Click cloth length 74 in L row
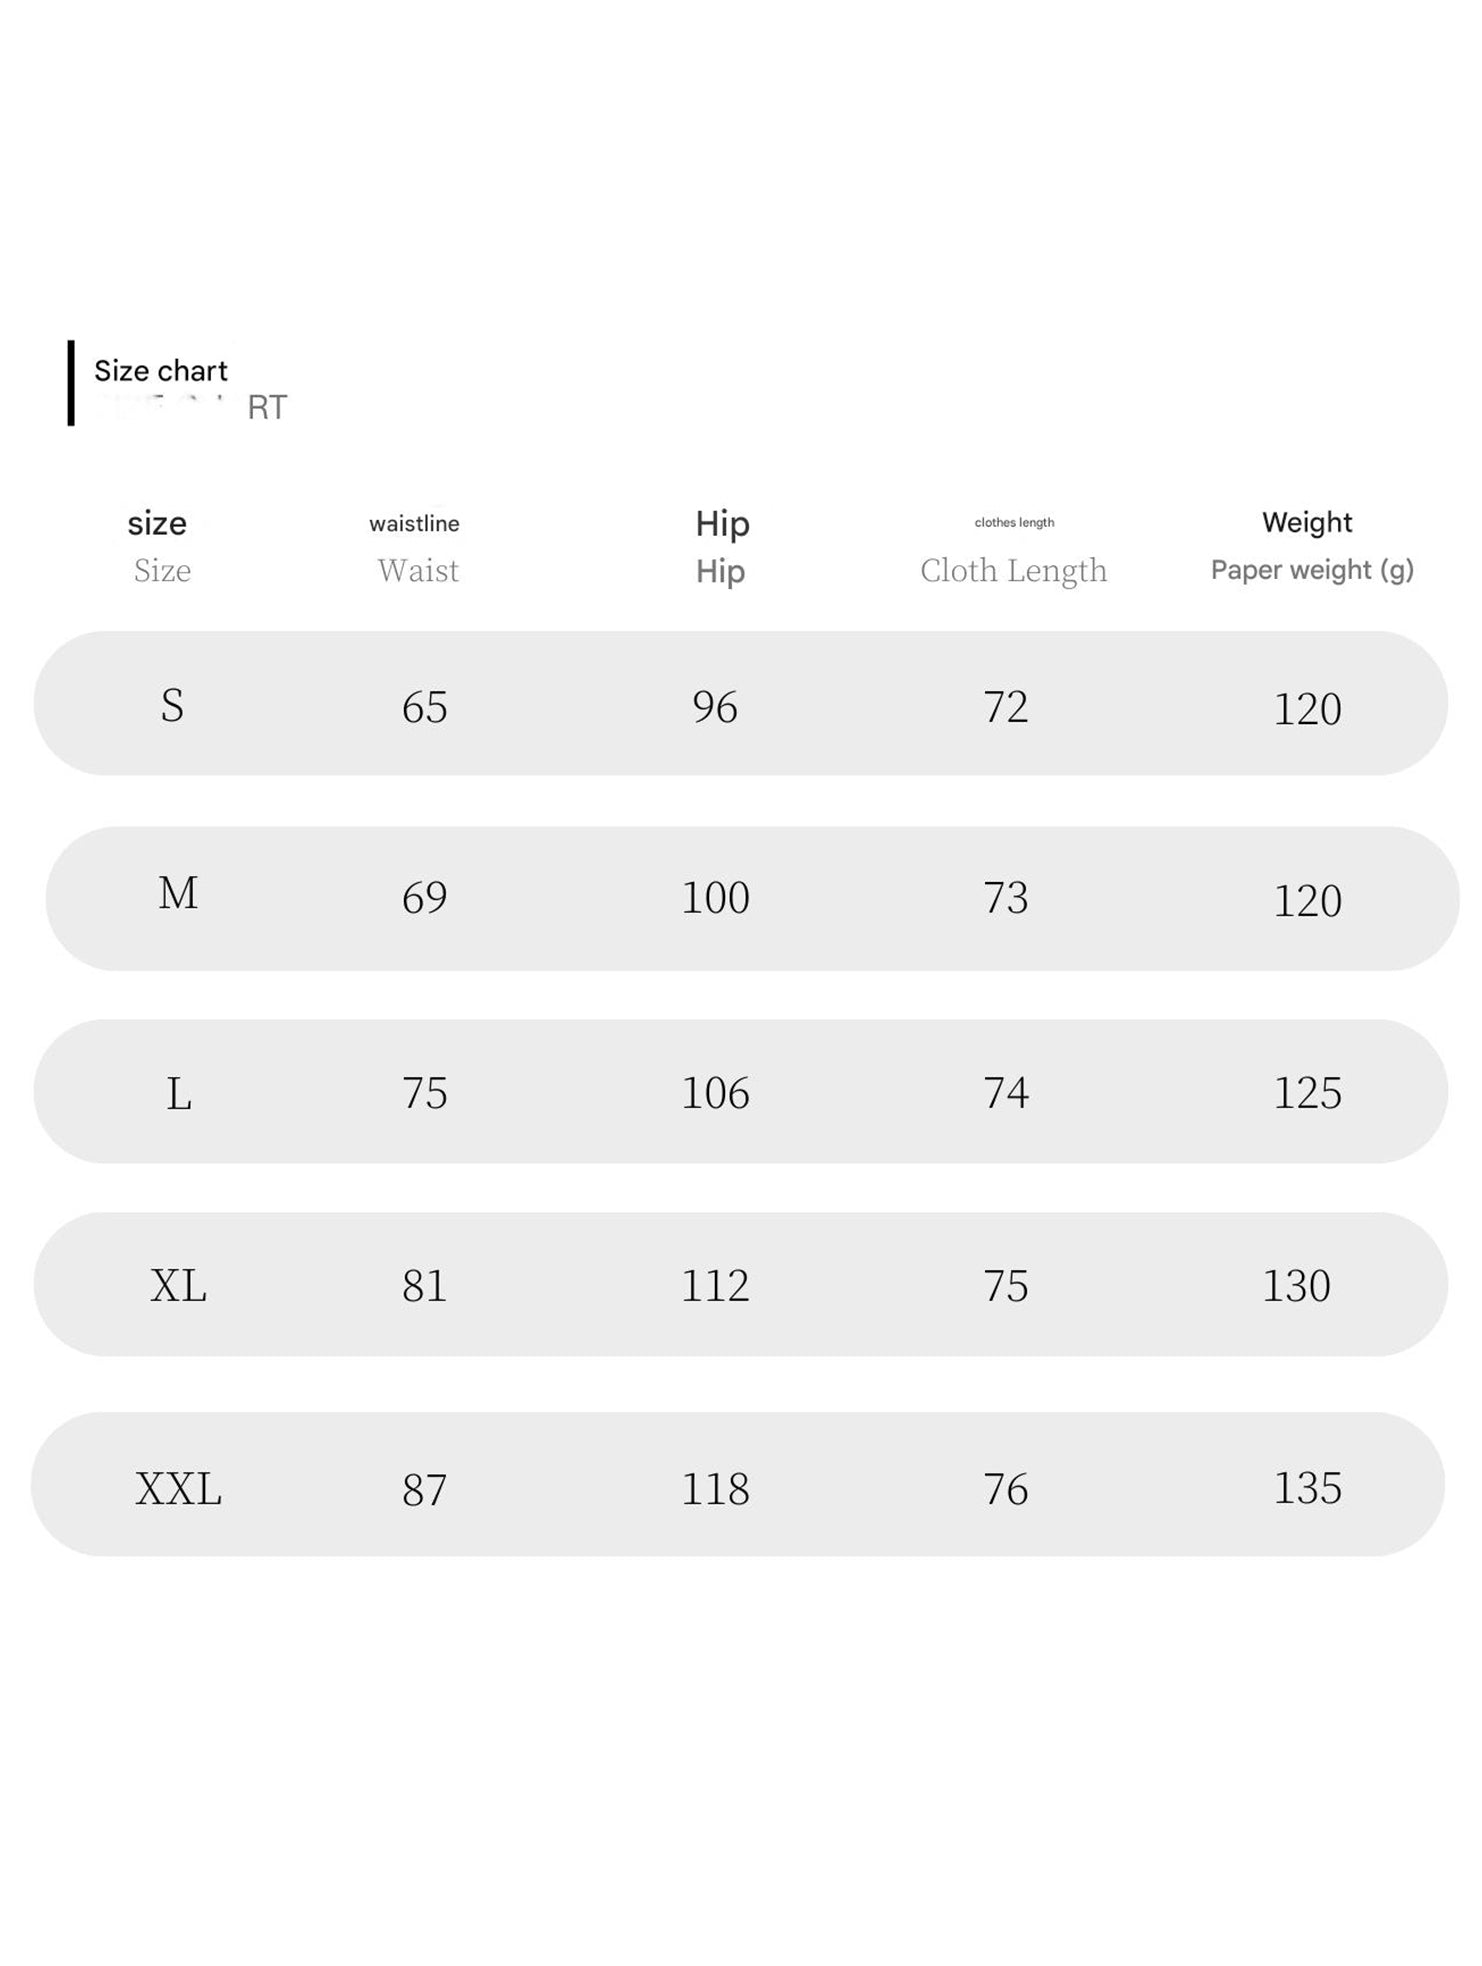The image size is (1482, 1966). 1006,1092
